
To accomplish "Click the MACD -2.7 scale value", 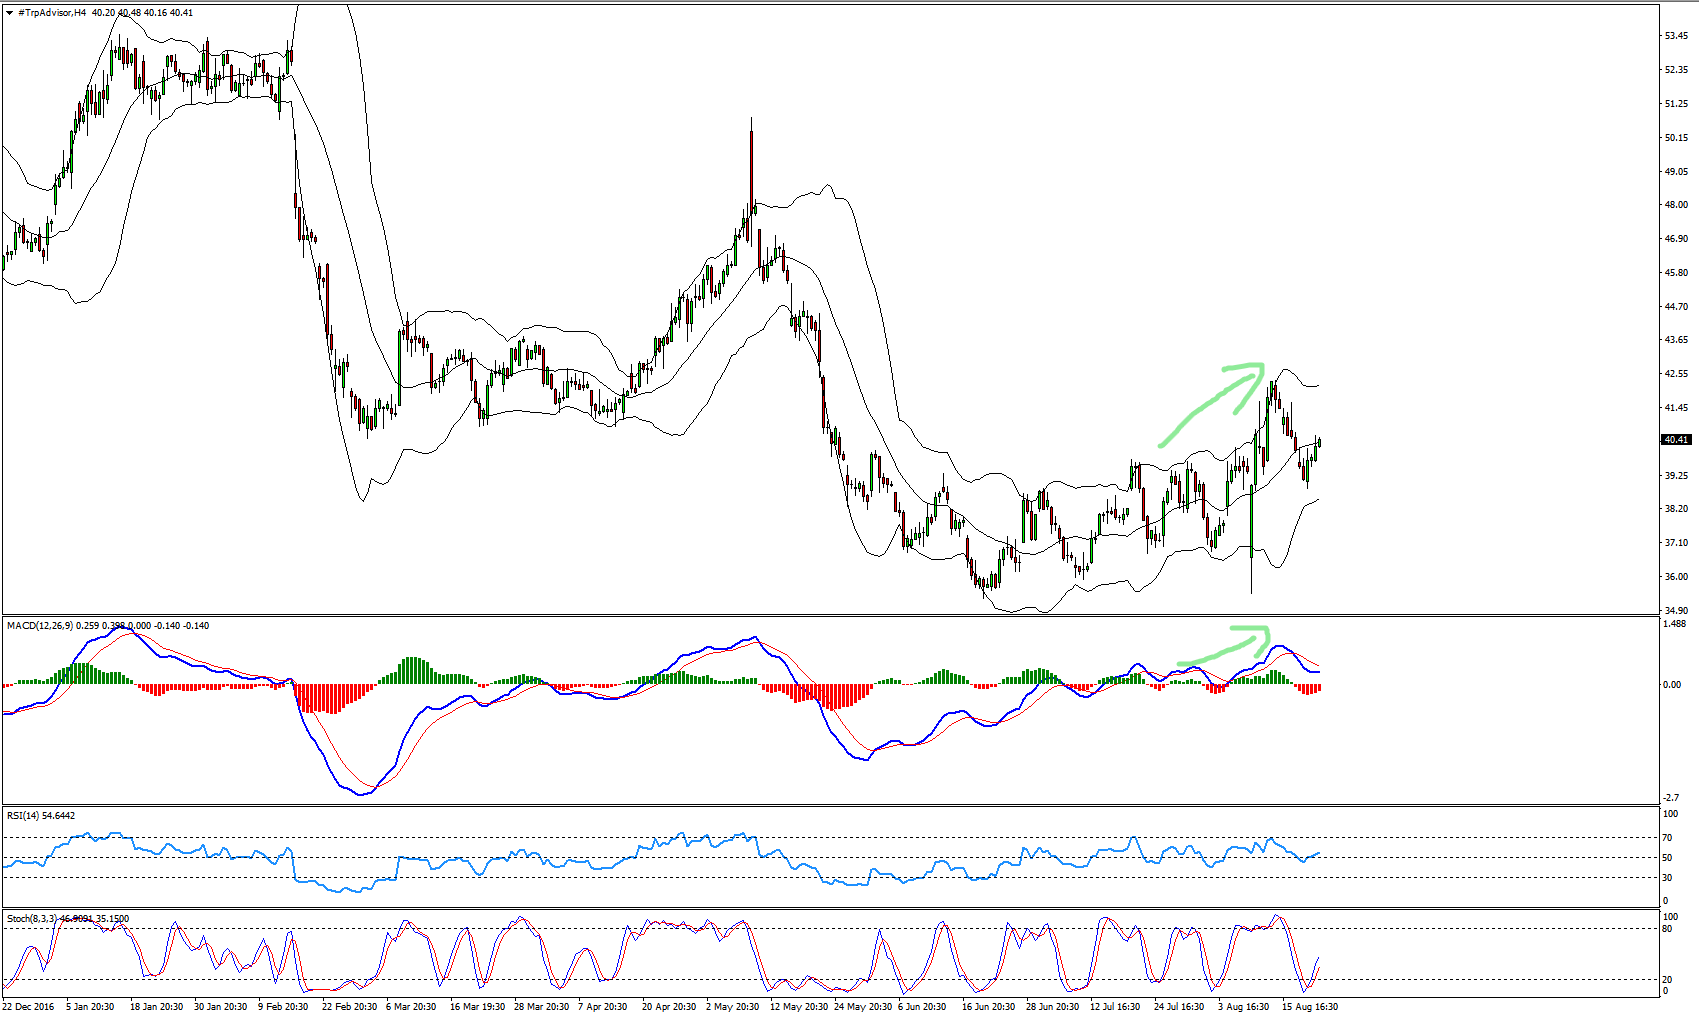I will [1671, 798].
